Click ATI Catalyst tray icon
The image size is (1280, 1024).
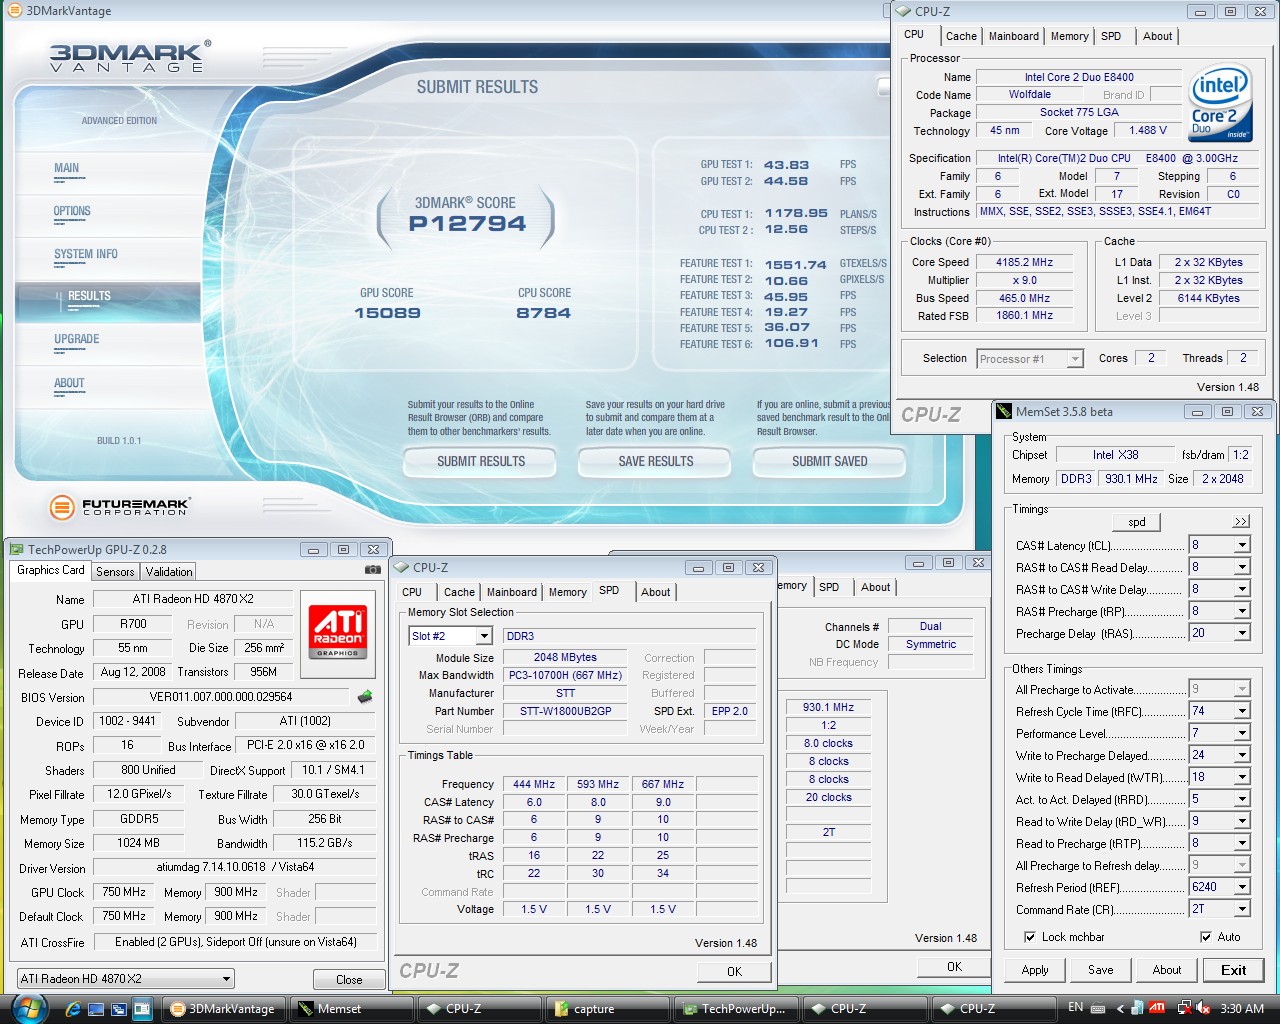[x=1157, y=1008]
